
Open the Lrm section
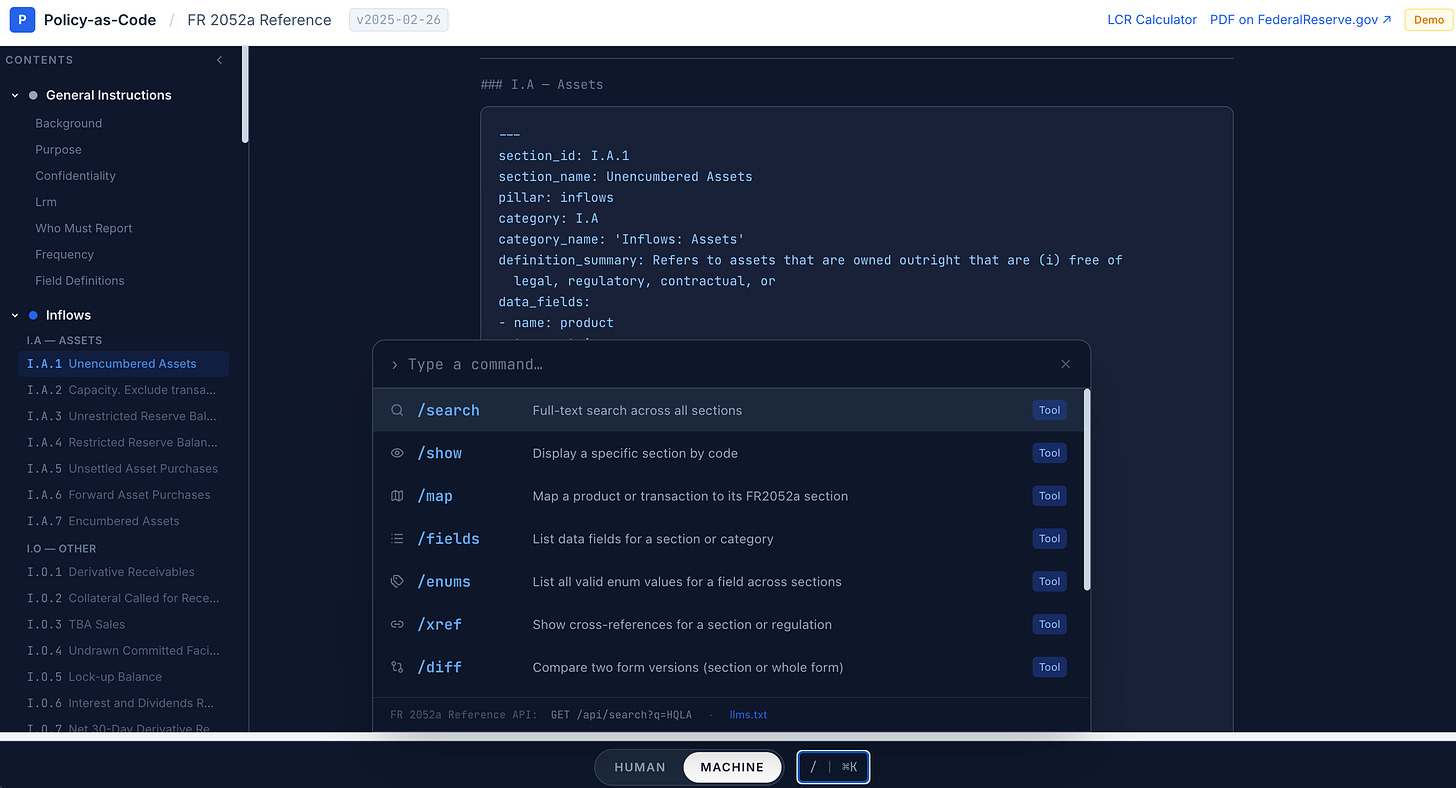[46, 202]
